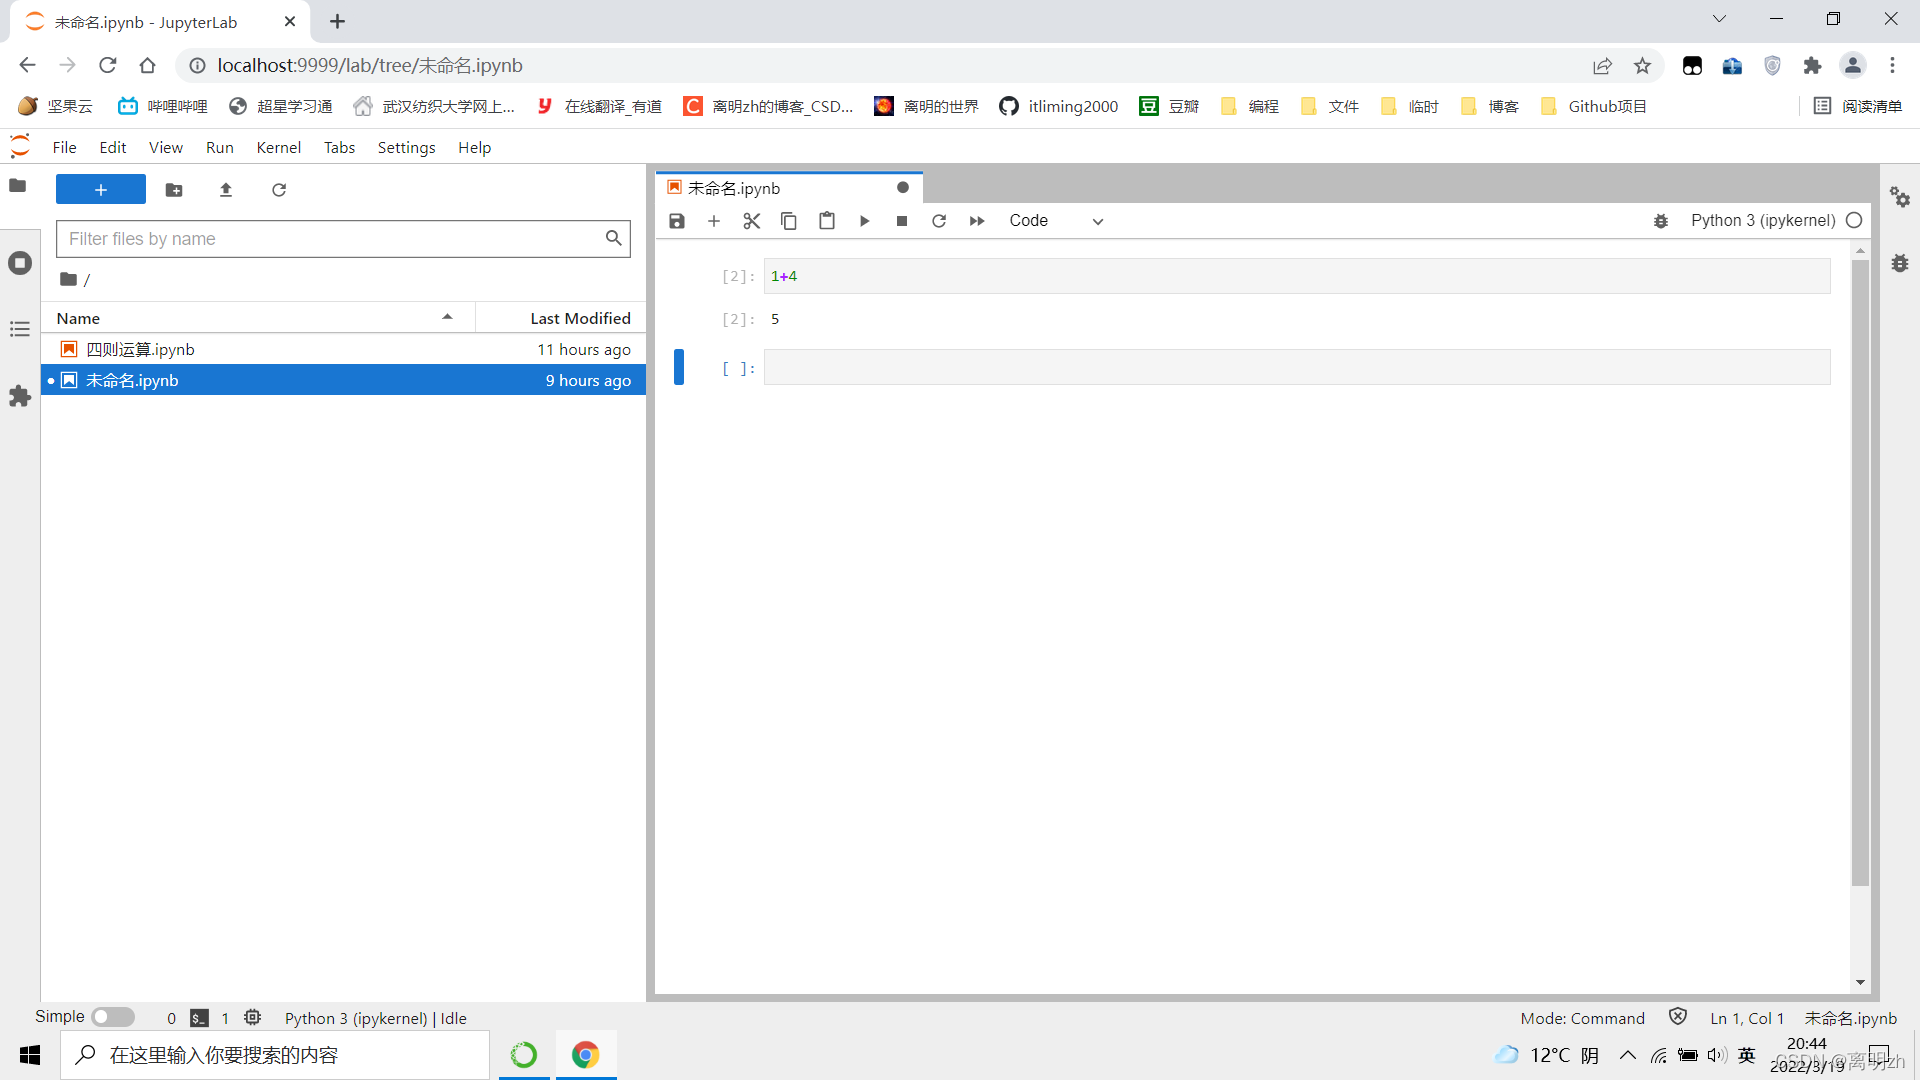Restart kernel and run all cells

pos(977,221)
